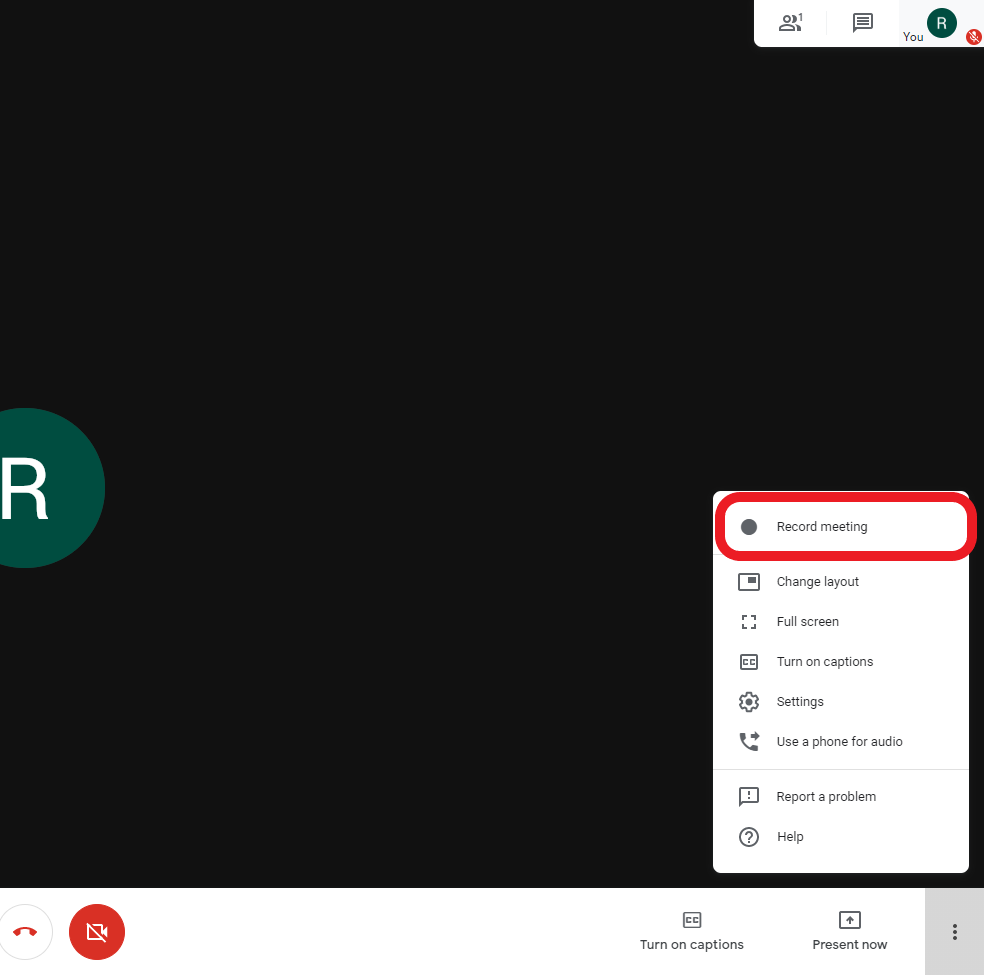Click the large R participant avatar
Screen dimensions: 984x975
click(40, 488)
